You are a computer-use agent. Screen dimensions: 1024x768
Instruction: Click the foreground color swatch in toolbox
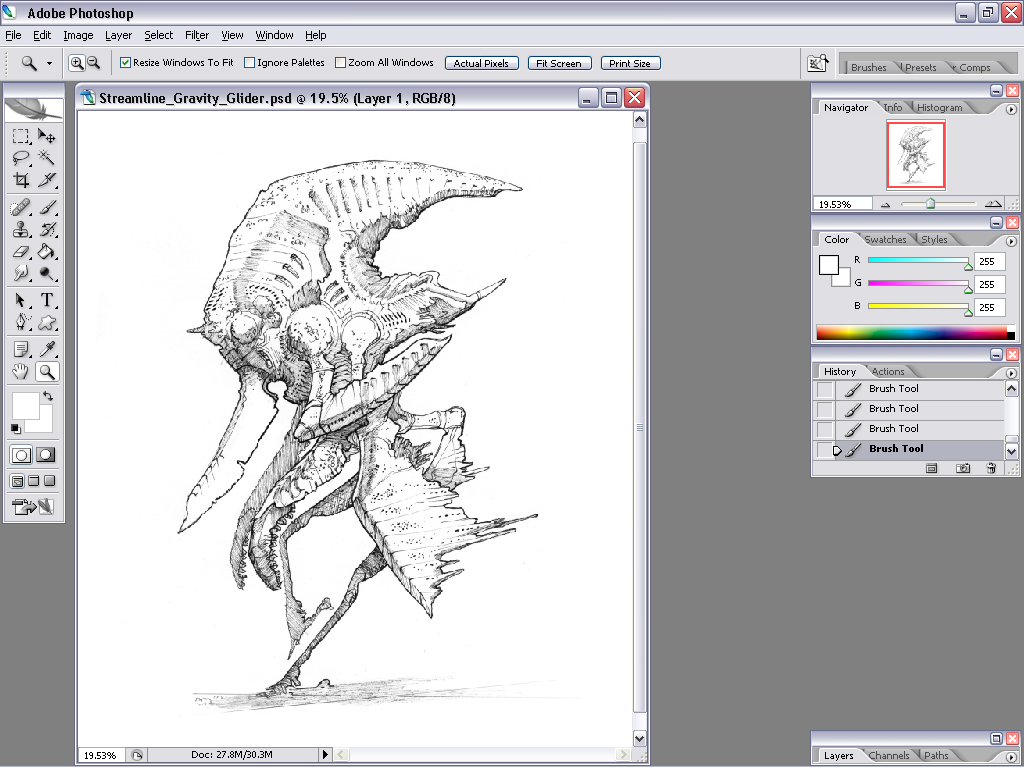[x=25, y=406]
